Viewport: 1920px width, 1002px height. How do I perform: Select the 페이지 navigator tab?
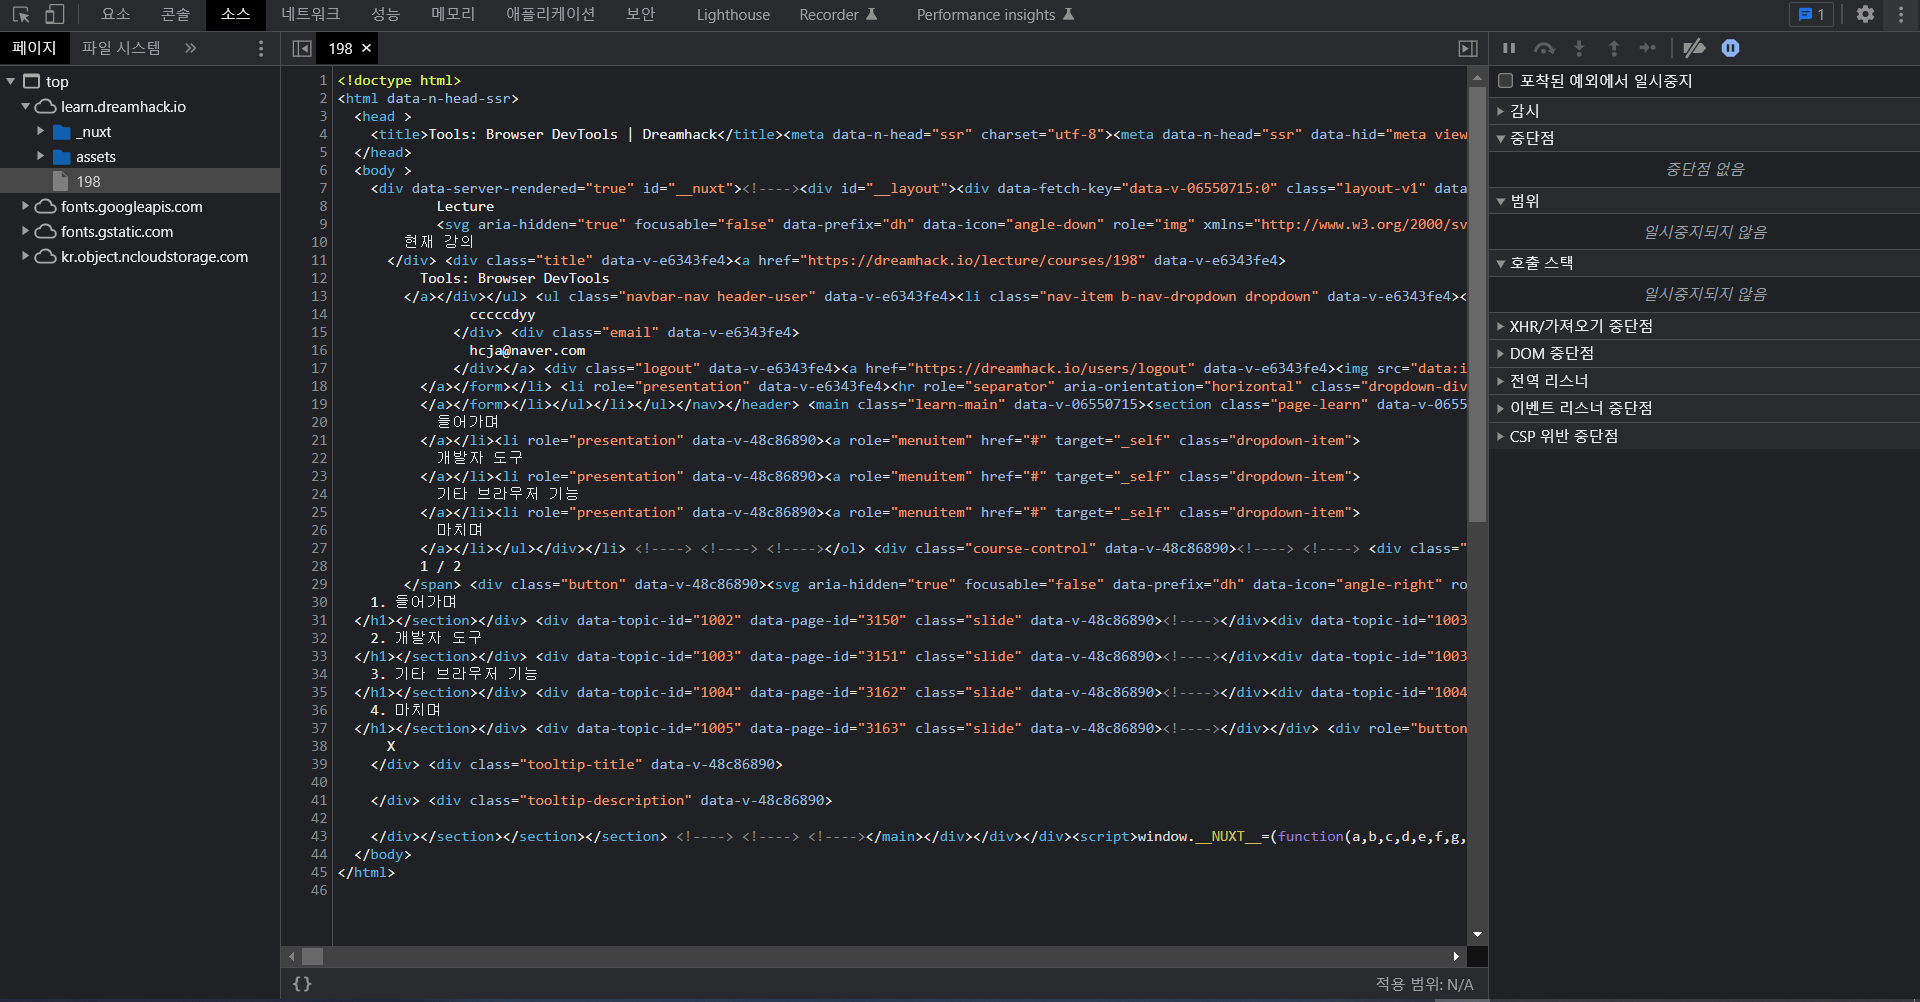(35, 48)
